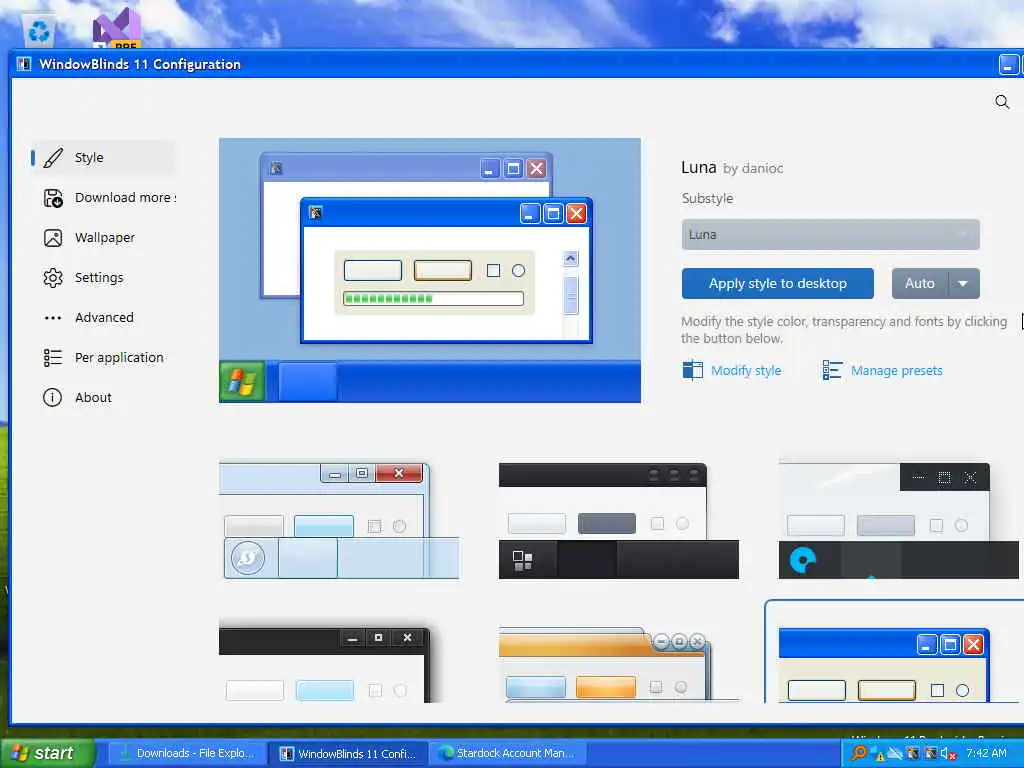The width and height of the screenshot is (1024, 768).
Task: Click the Advanced three-dots icon
Action: point(53,318)
